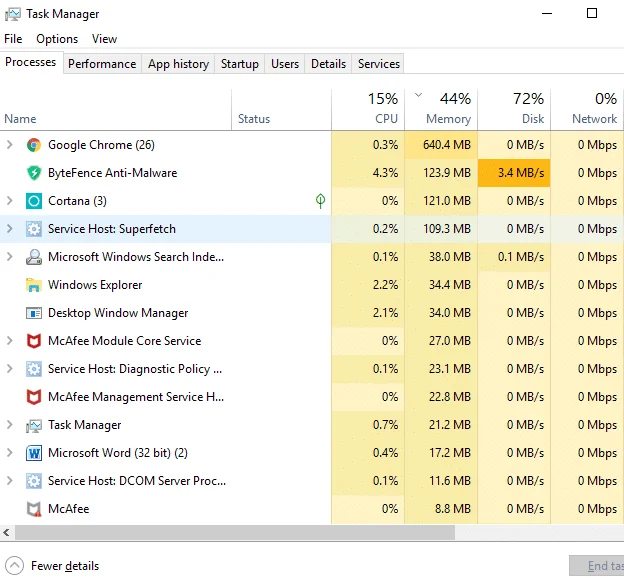The image size is (624, 578).
Task: Click the McAfee Module Core Service icon
Action: 34,341
